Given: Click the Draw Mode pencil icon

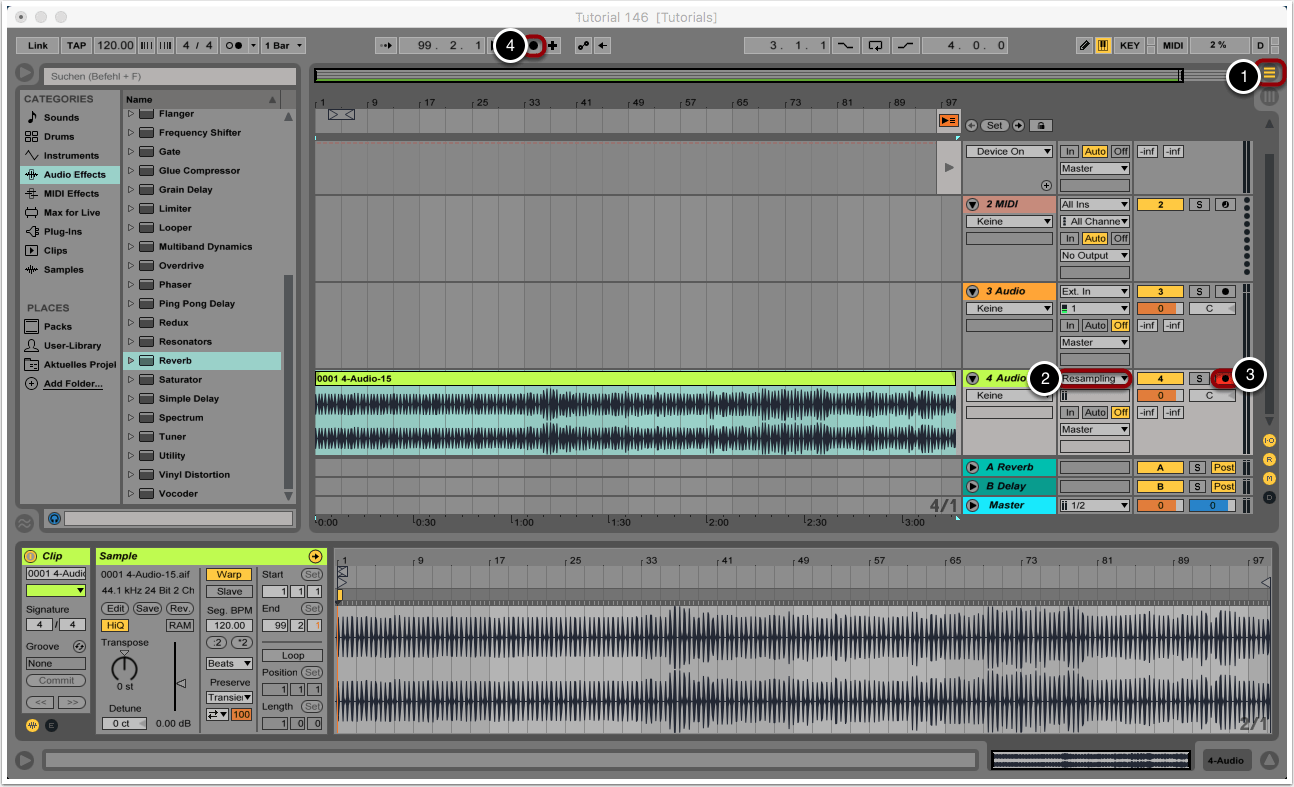Looking at the screenshot, I should 1084,46.
